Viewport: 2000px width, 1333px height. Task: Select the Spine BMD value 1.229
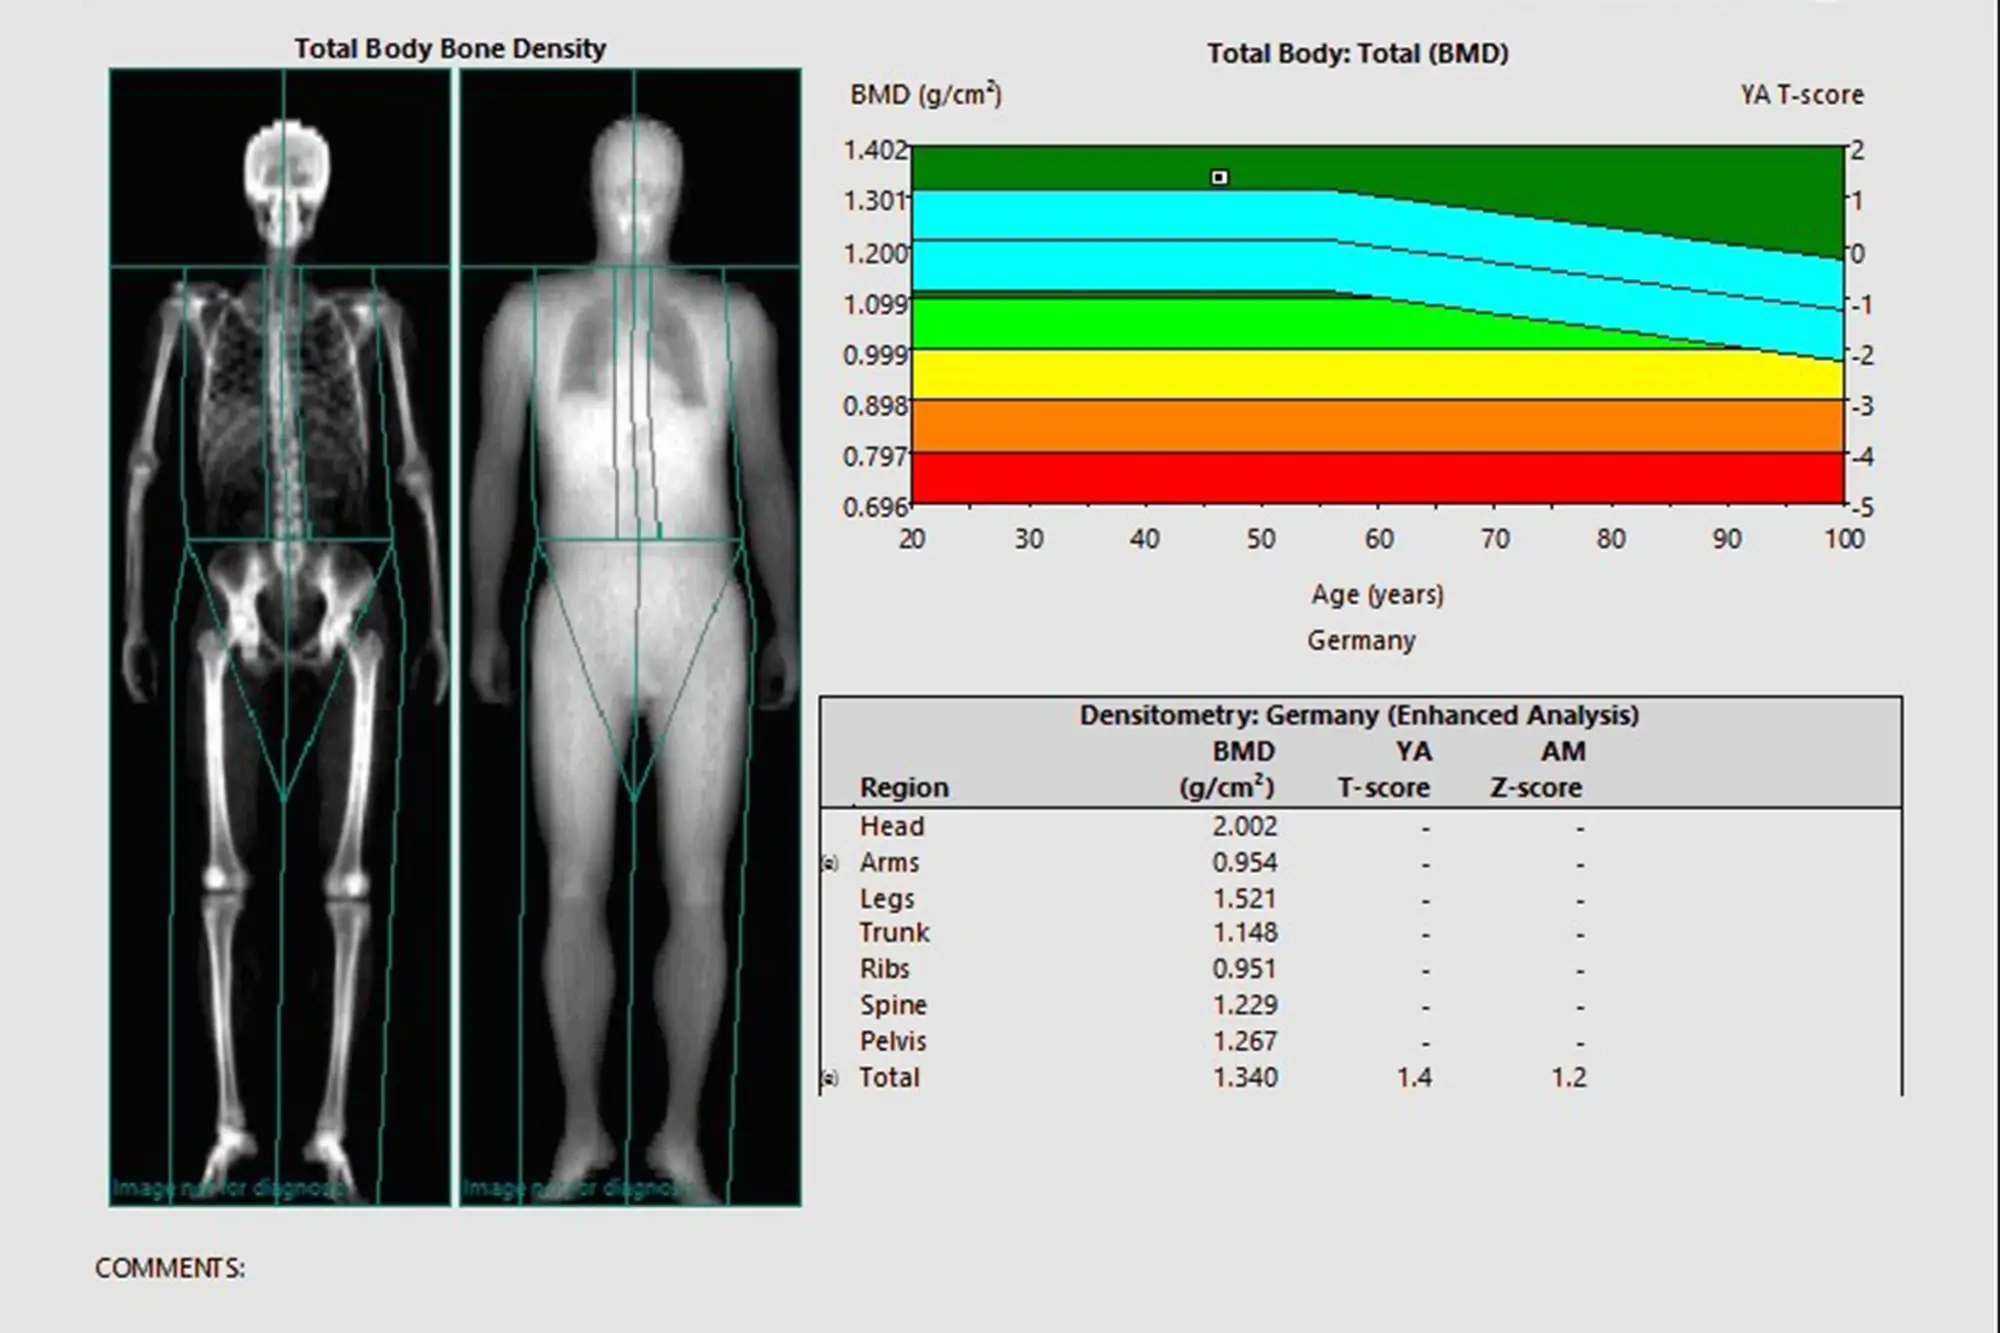(x=1244, y=1005)
